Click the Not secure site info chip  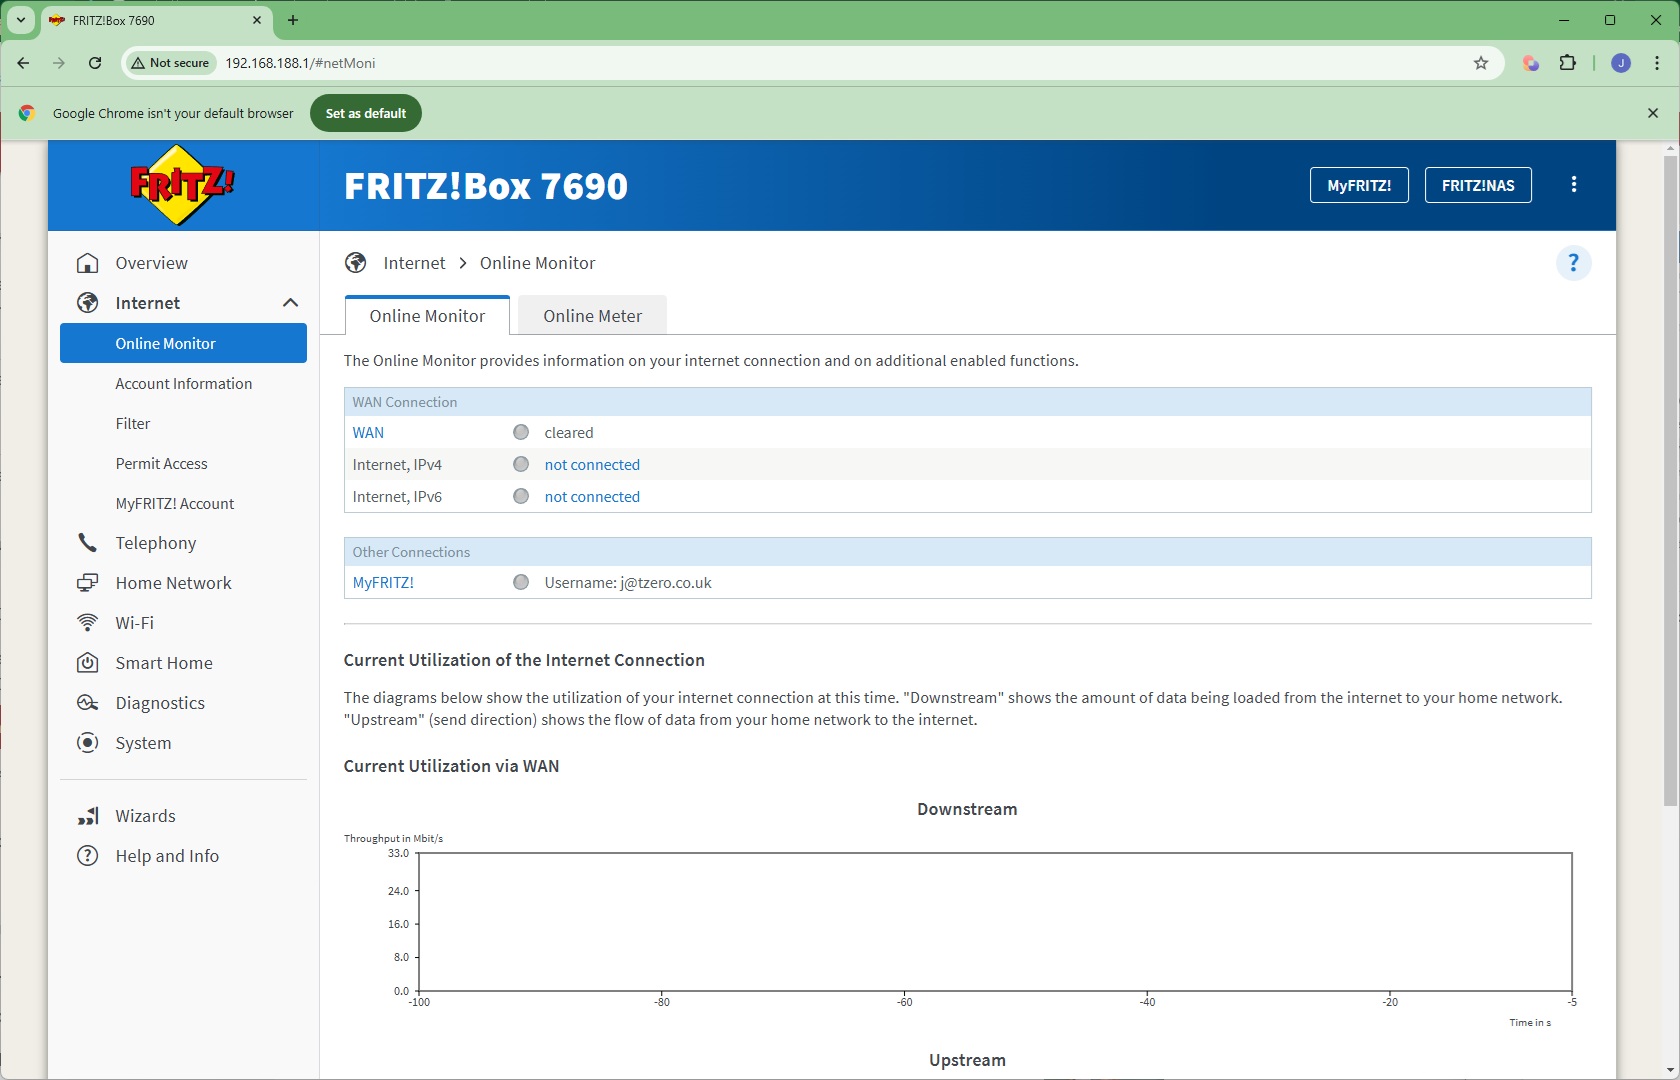click(x=170, y=63)
